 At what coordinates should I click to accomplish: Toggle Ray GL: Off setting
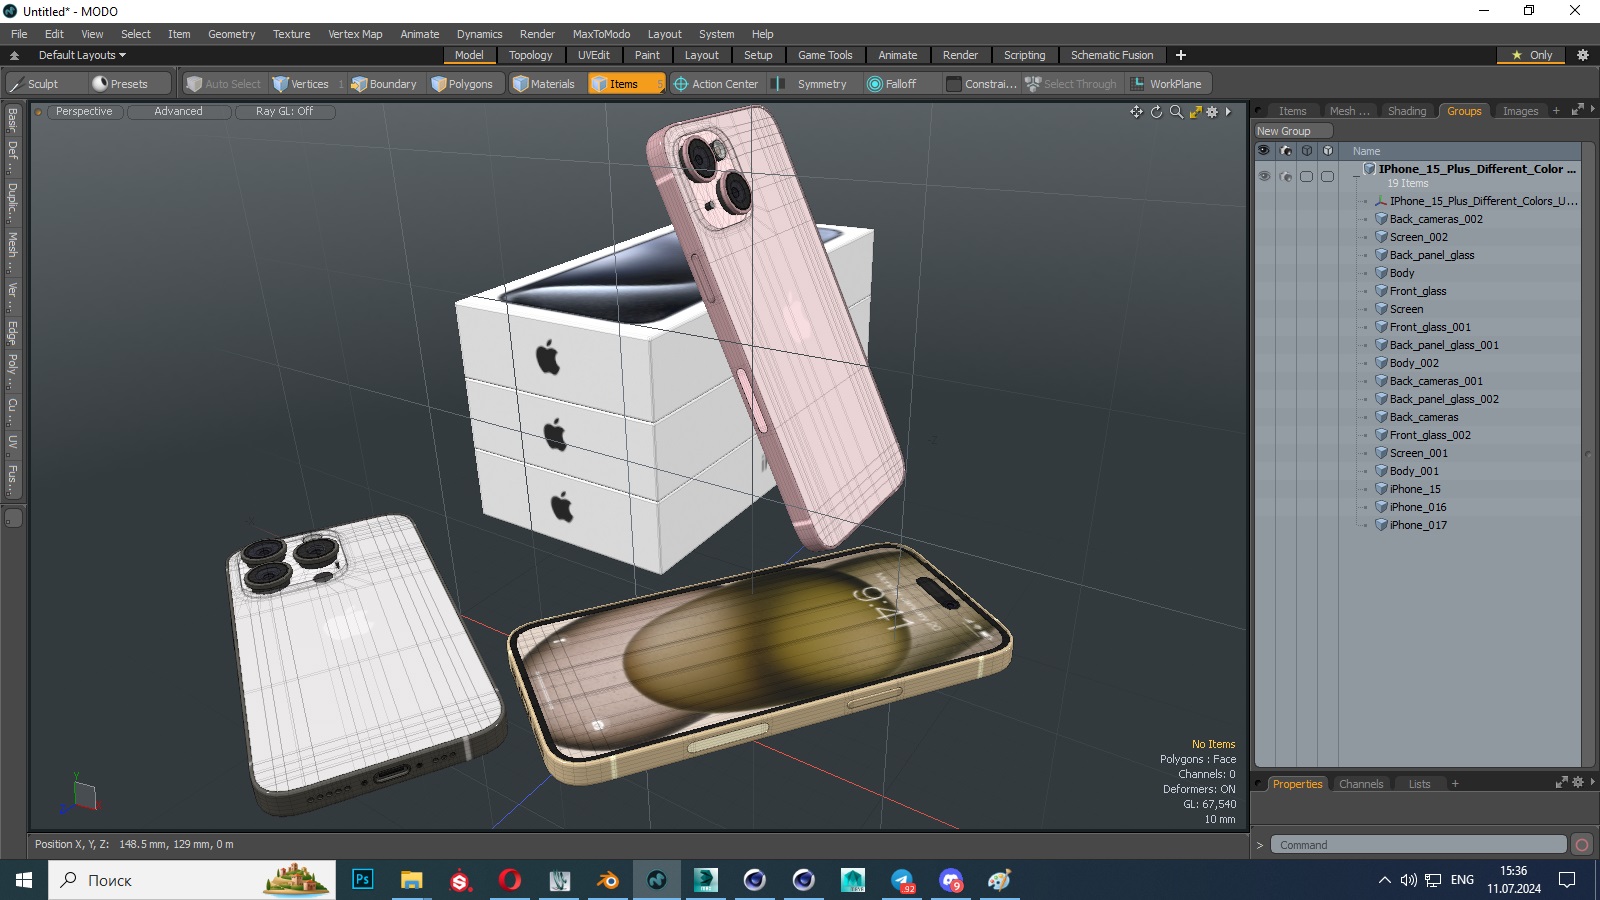285,112
